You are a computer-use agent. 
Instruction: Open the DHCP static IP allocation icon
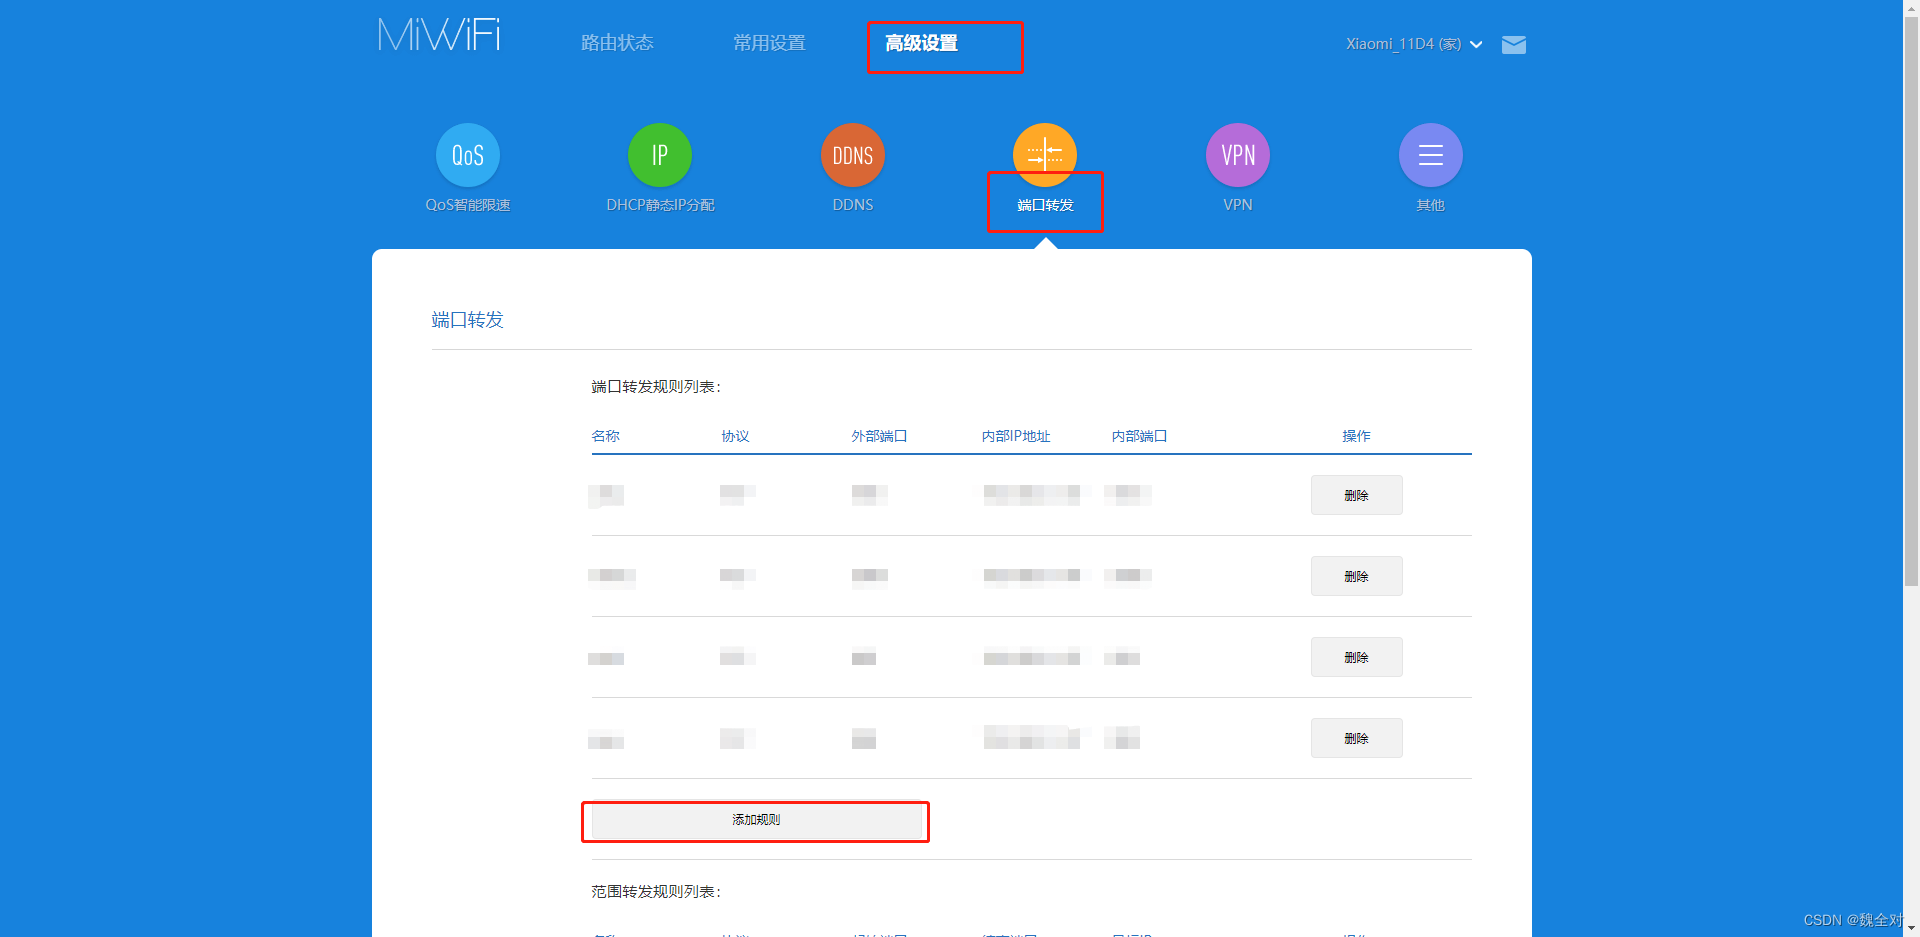[660, 155]
